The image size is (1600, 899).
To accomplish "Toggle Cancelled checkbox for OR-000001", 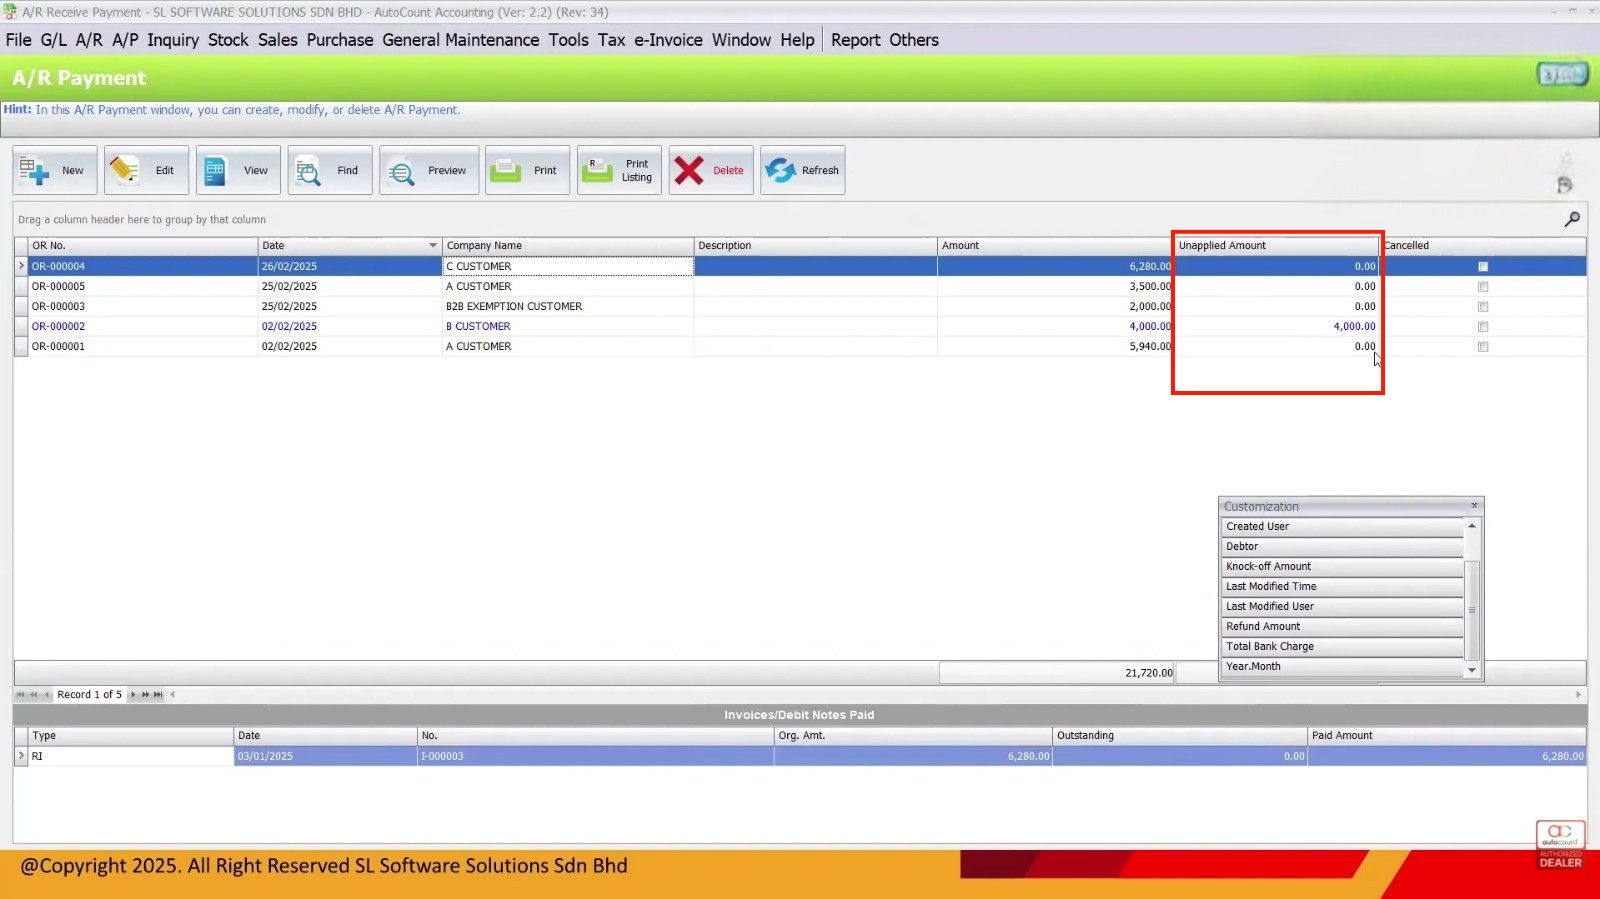I will tap(1483, 347).
